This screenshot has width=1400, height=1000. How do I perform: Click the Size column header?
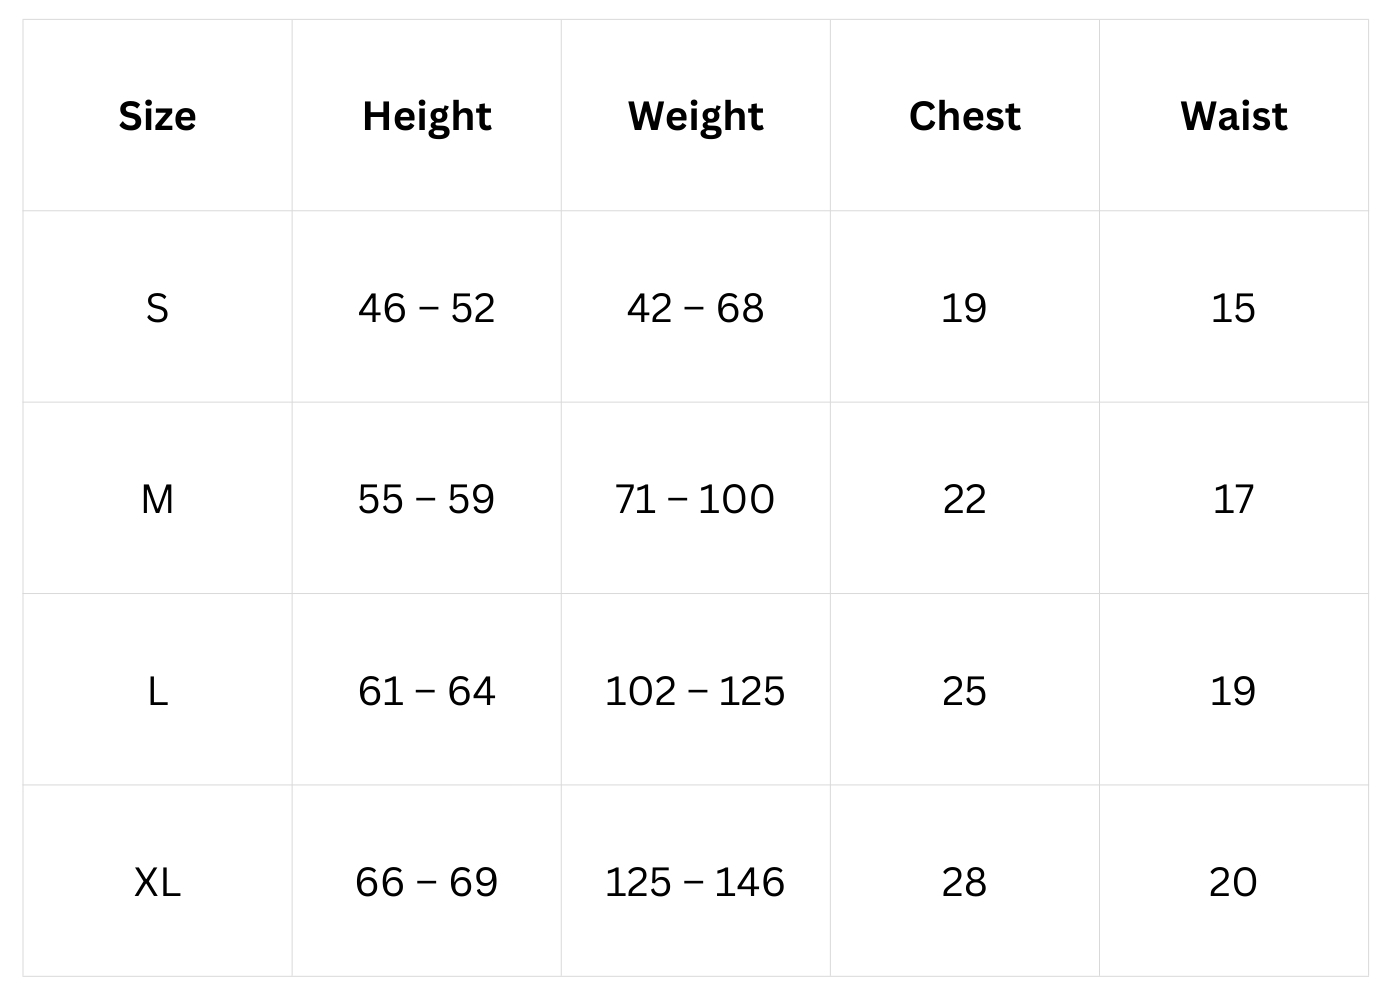157,116
